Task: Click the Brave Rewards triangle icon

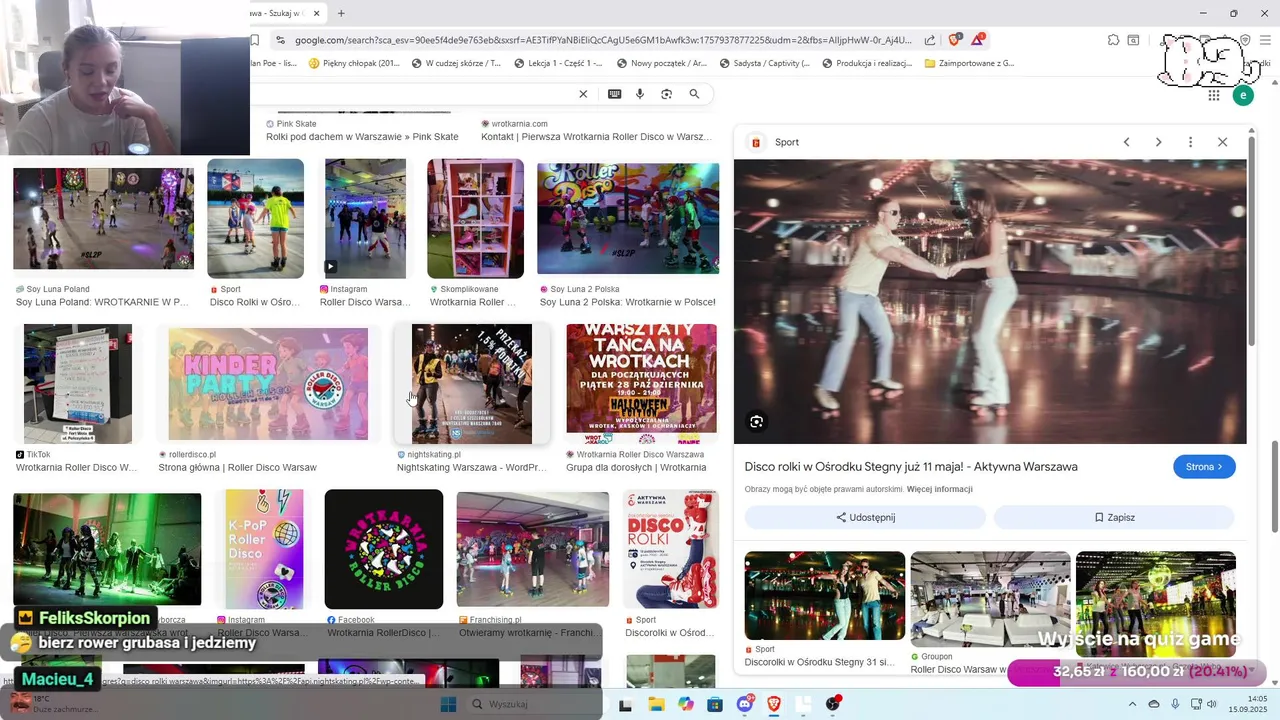Action: point(977,40)
